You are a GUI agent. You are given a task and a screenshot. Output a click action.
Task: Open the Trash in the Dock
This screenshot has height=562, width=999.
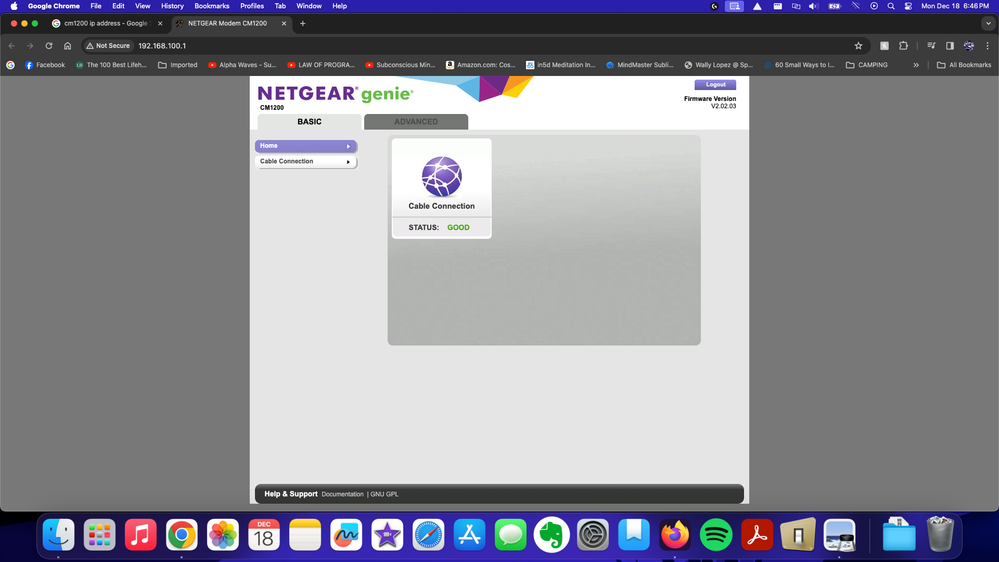940,535
